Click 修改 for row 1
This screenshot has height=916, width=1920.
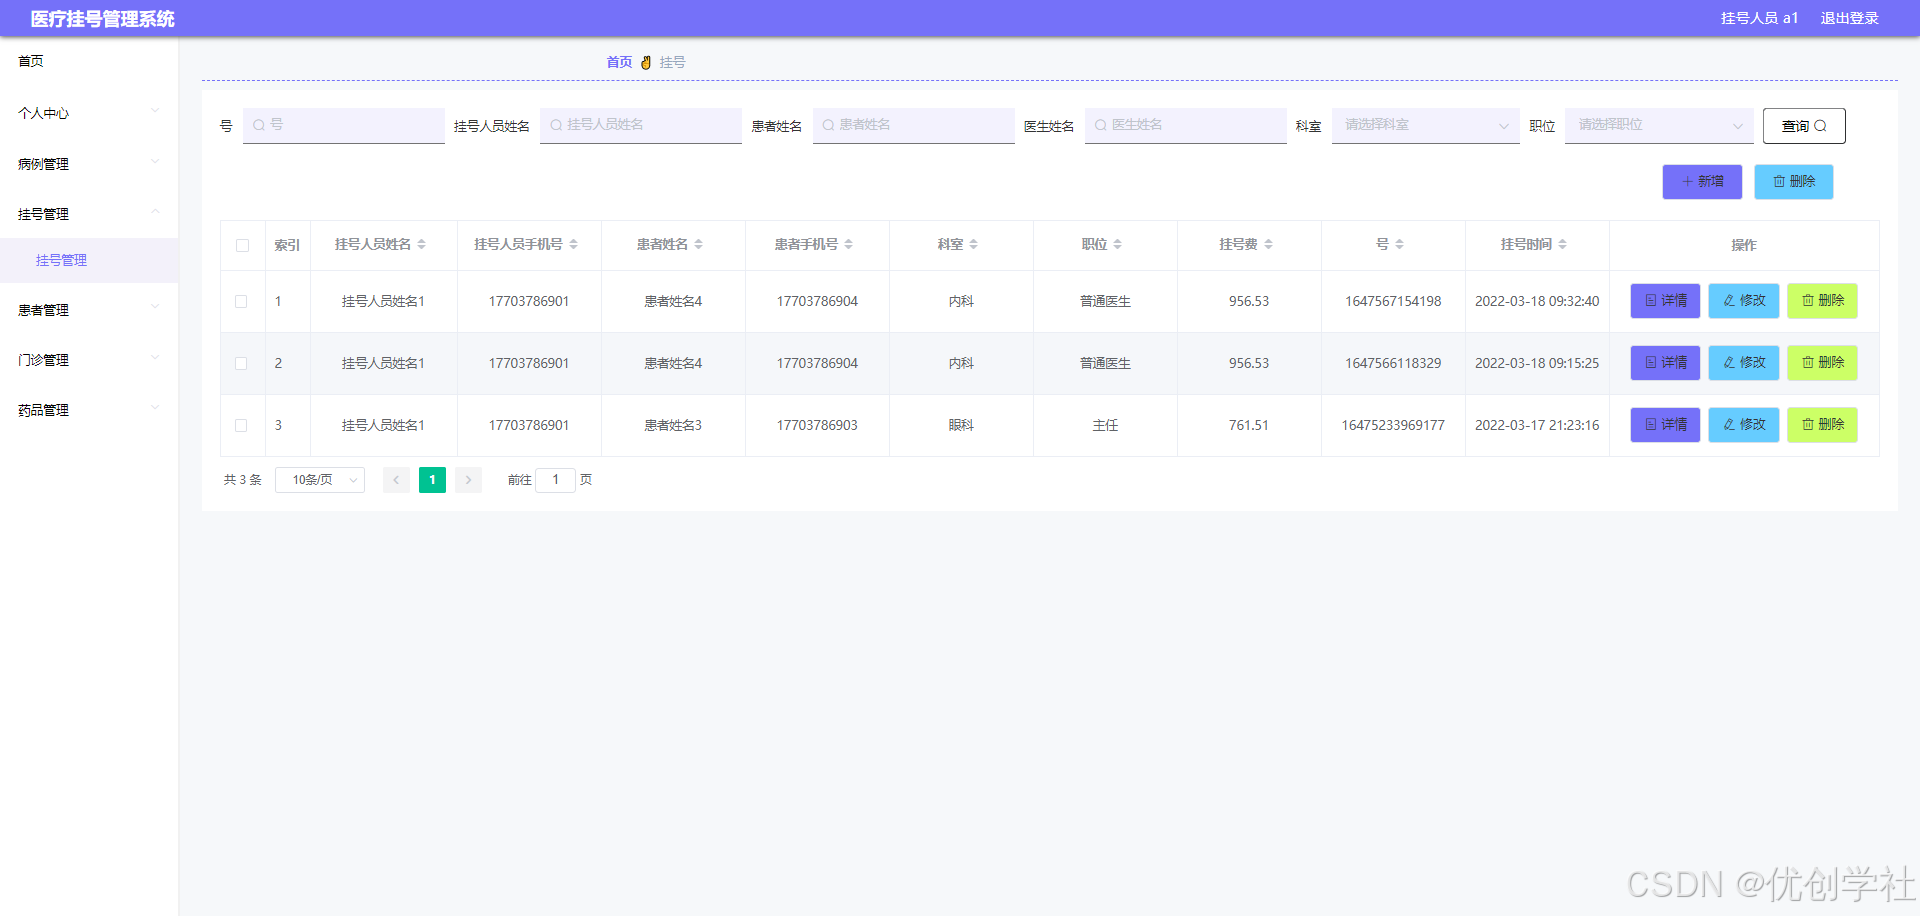[1744, 301]
